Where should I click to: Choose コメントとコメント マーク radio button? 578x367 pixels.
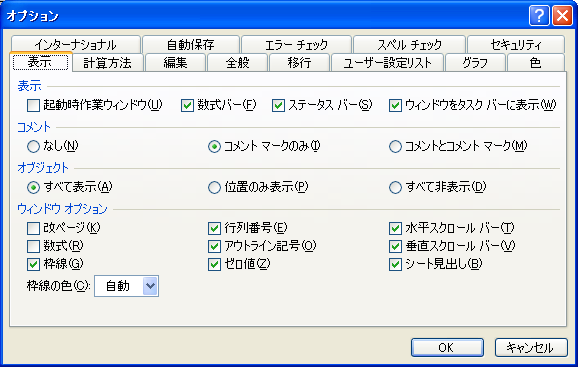[x=395, y=147]
